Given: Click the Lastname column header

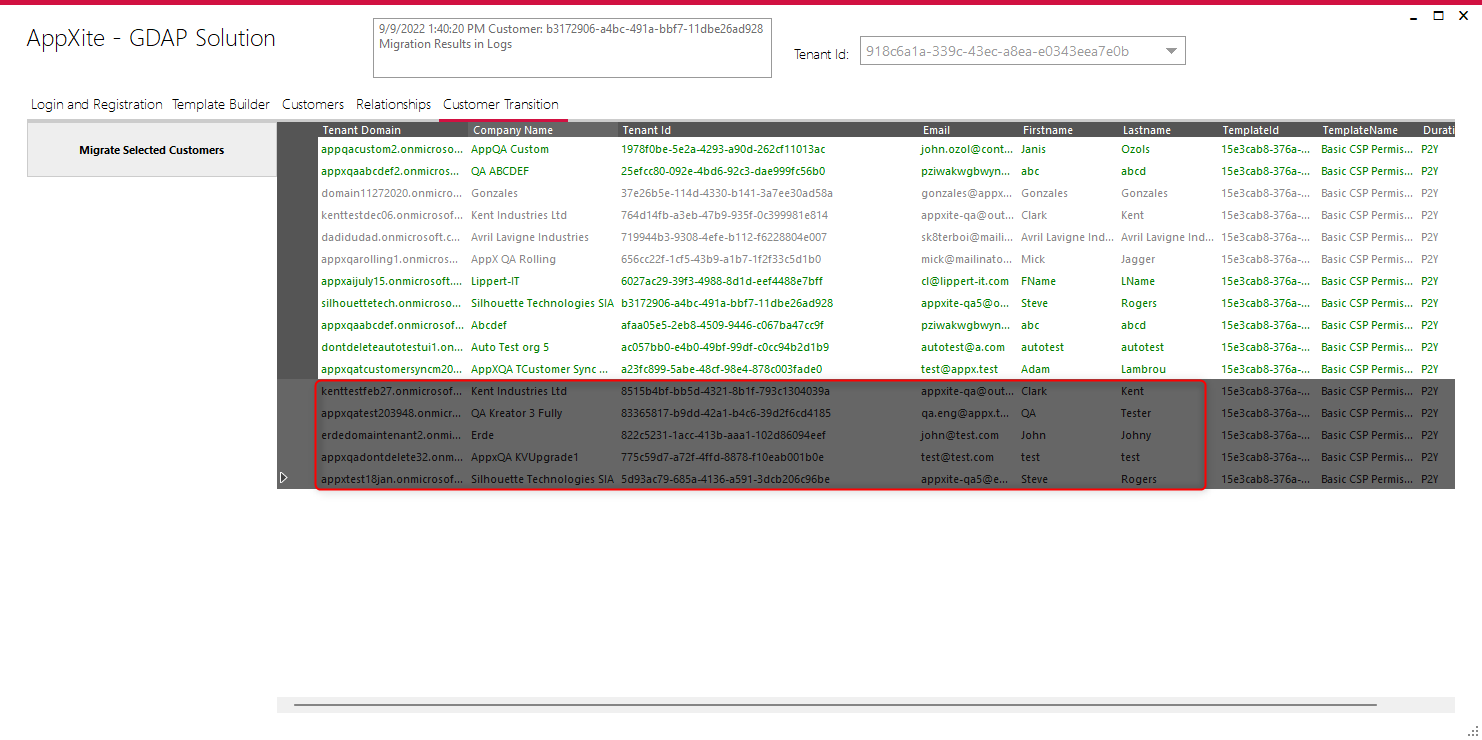Looking at the screenshot, I should pos(1168,130).
